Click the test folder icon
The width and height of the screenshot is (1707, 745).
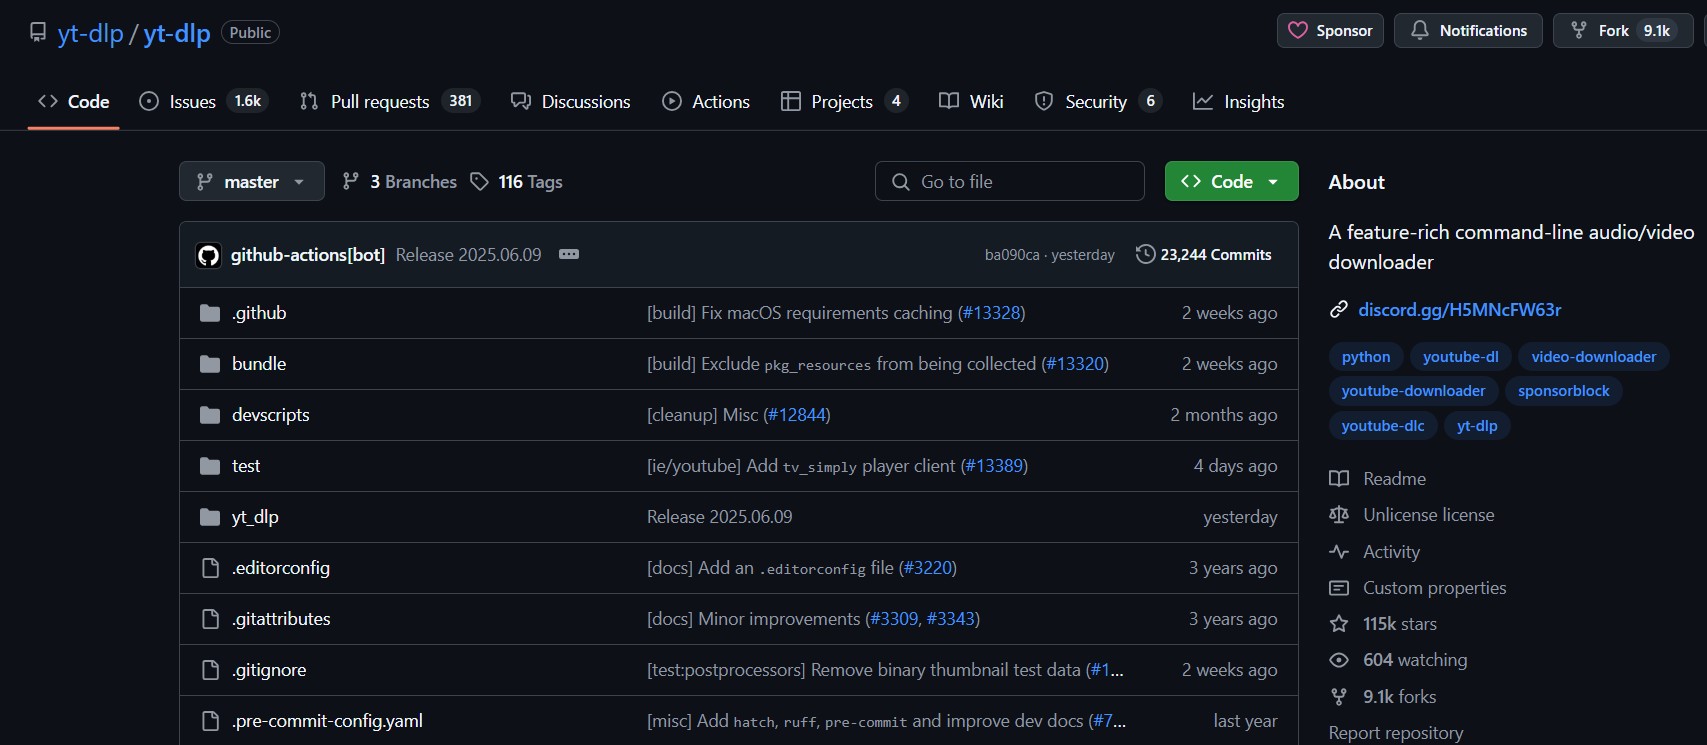(x=210, y=466)
